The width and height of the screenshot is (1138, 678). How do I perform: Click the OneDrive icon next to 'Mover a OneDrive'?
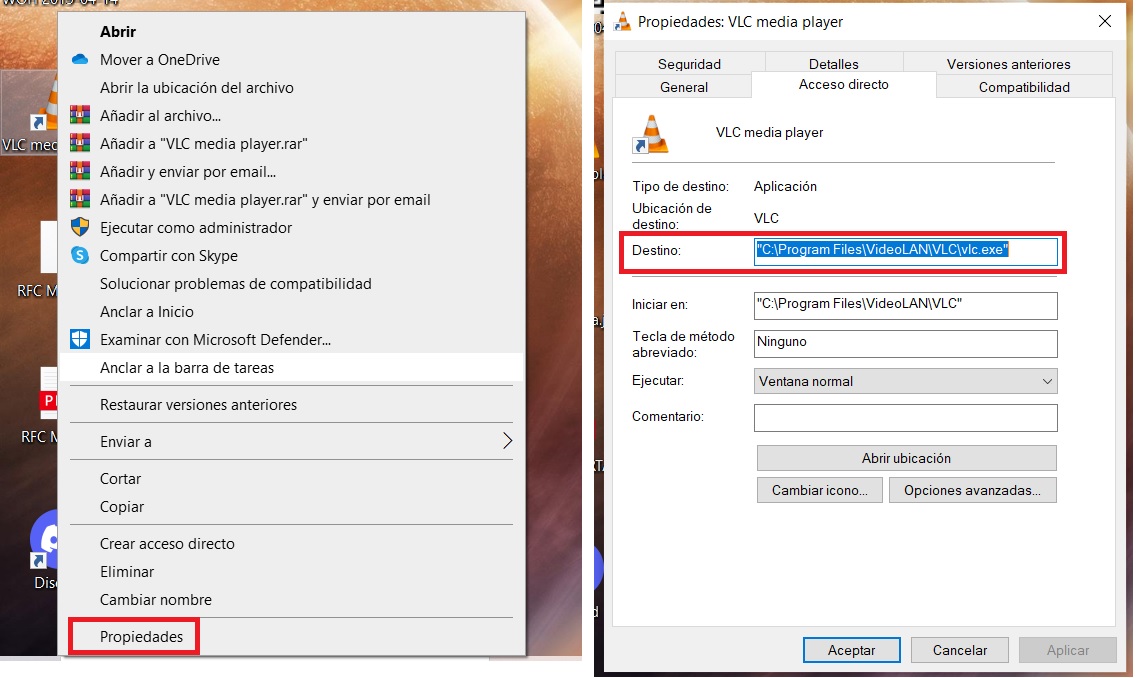tap(80, 60)
